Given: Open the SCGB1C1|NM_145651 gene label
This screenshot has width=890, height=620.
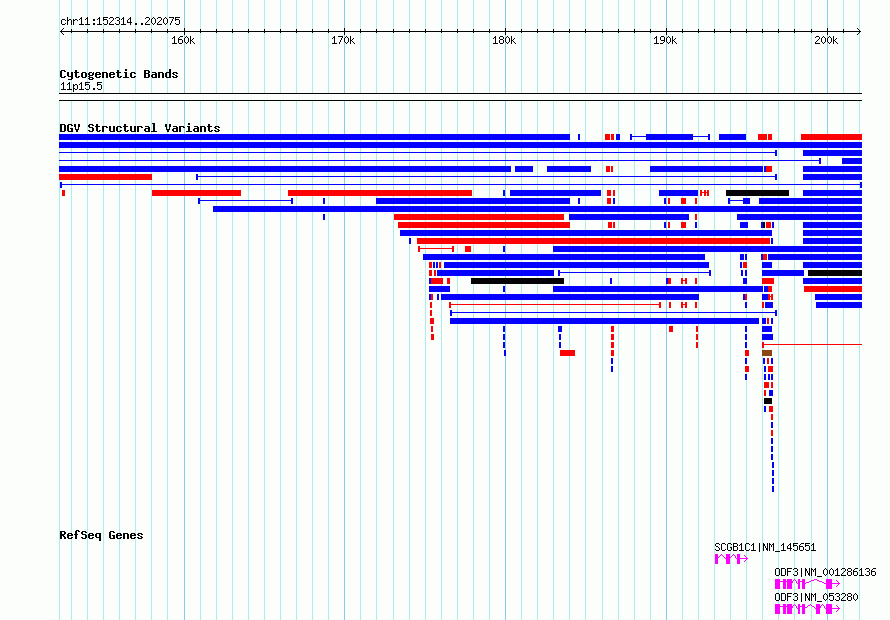Looking at the screenshot, I should coord(765,547).
